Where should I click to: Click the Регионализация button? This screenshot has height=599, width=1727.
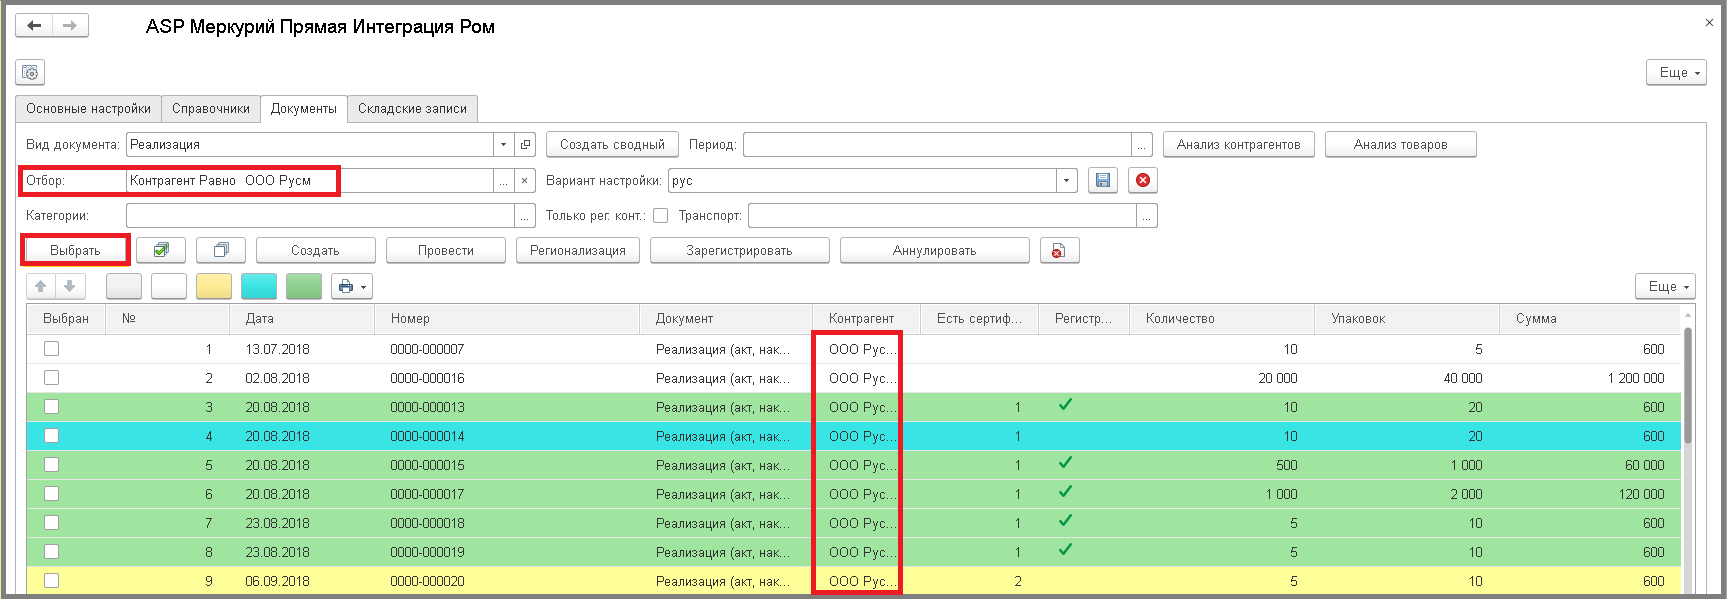[578, 250]
